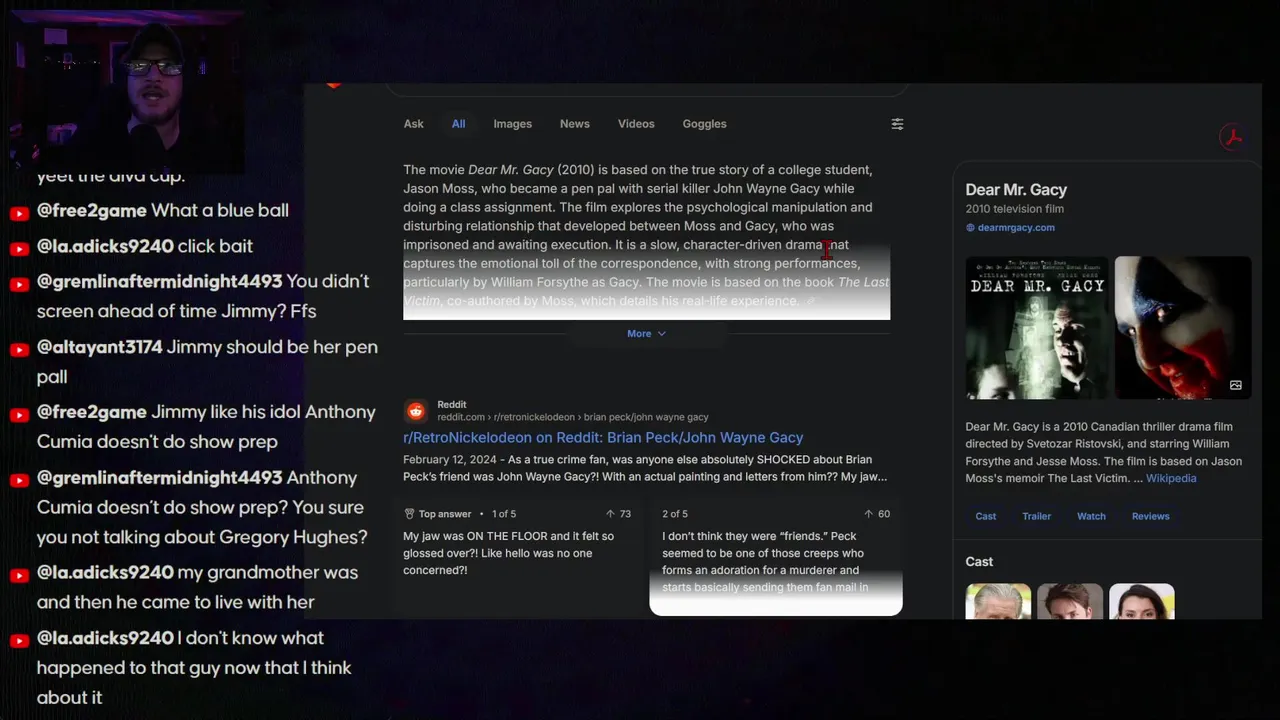Expand the summary with More chevron
Viewport: 1280px width, 720px height.
tap(646, 334)
